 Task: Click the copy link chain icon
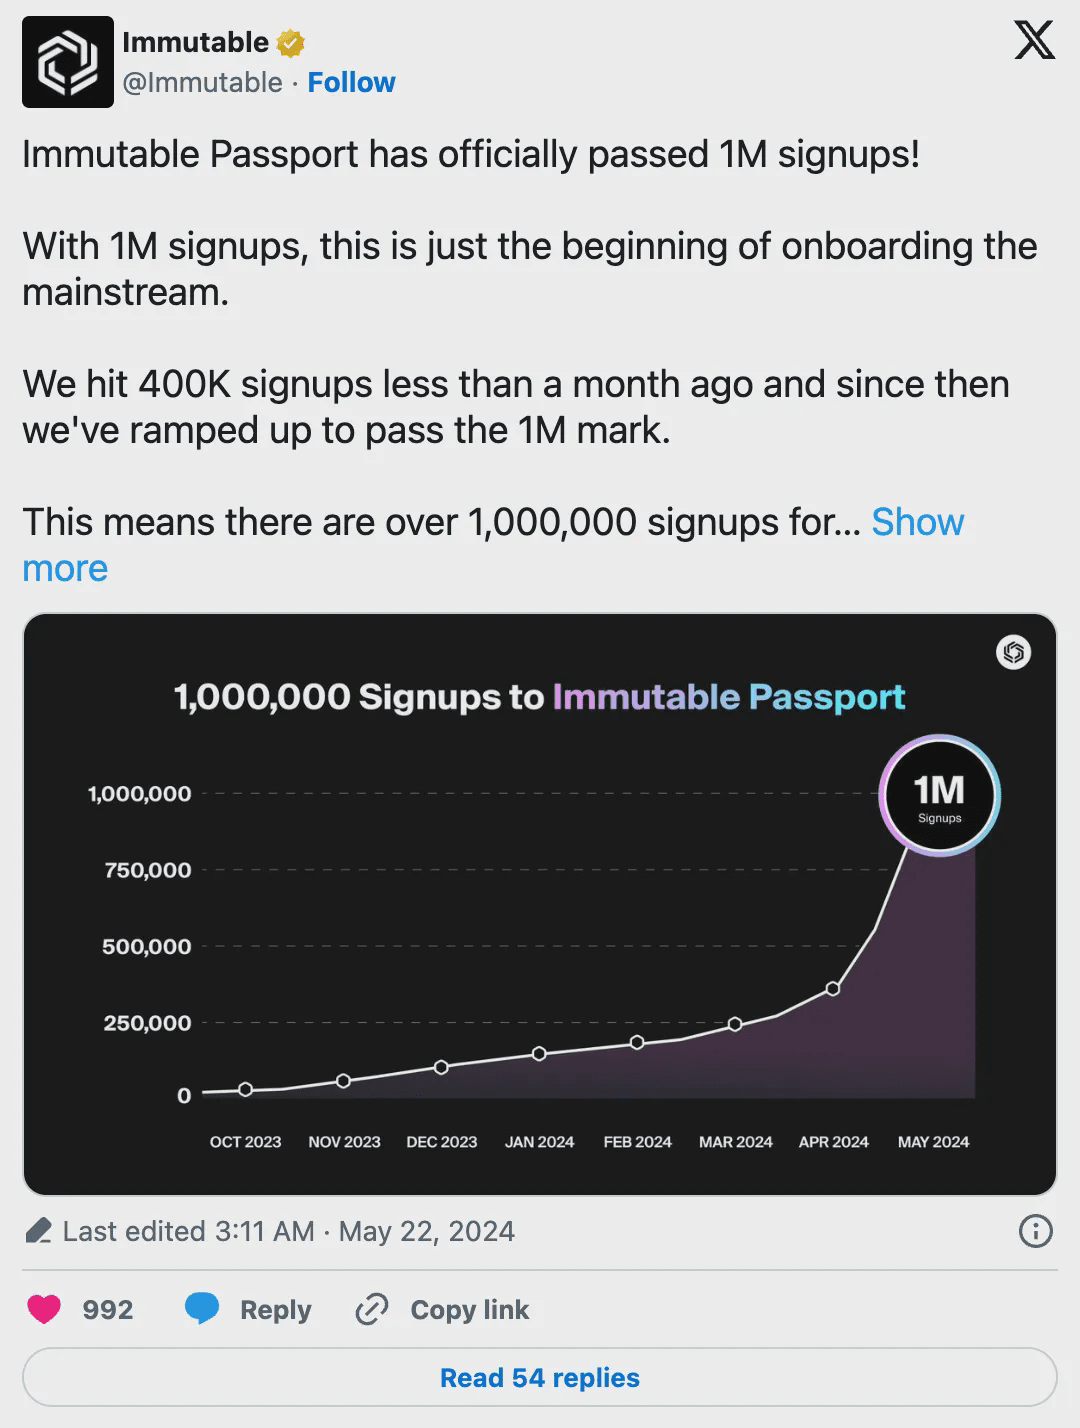372,1309
